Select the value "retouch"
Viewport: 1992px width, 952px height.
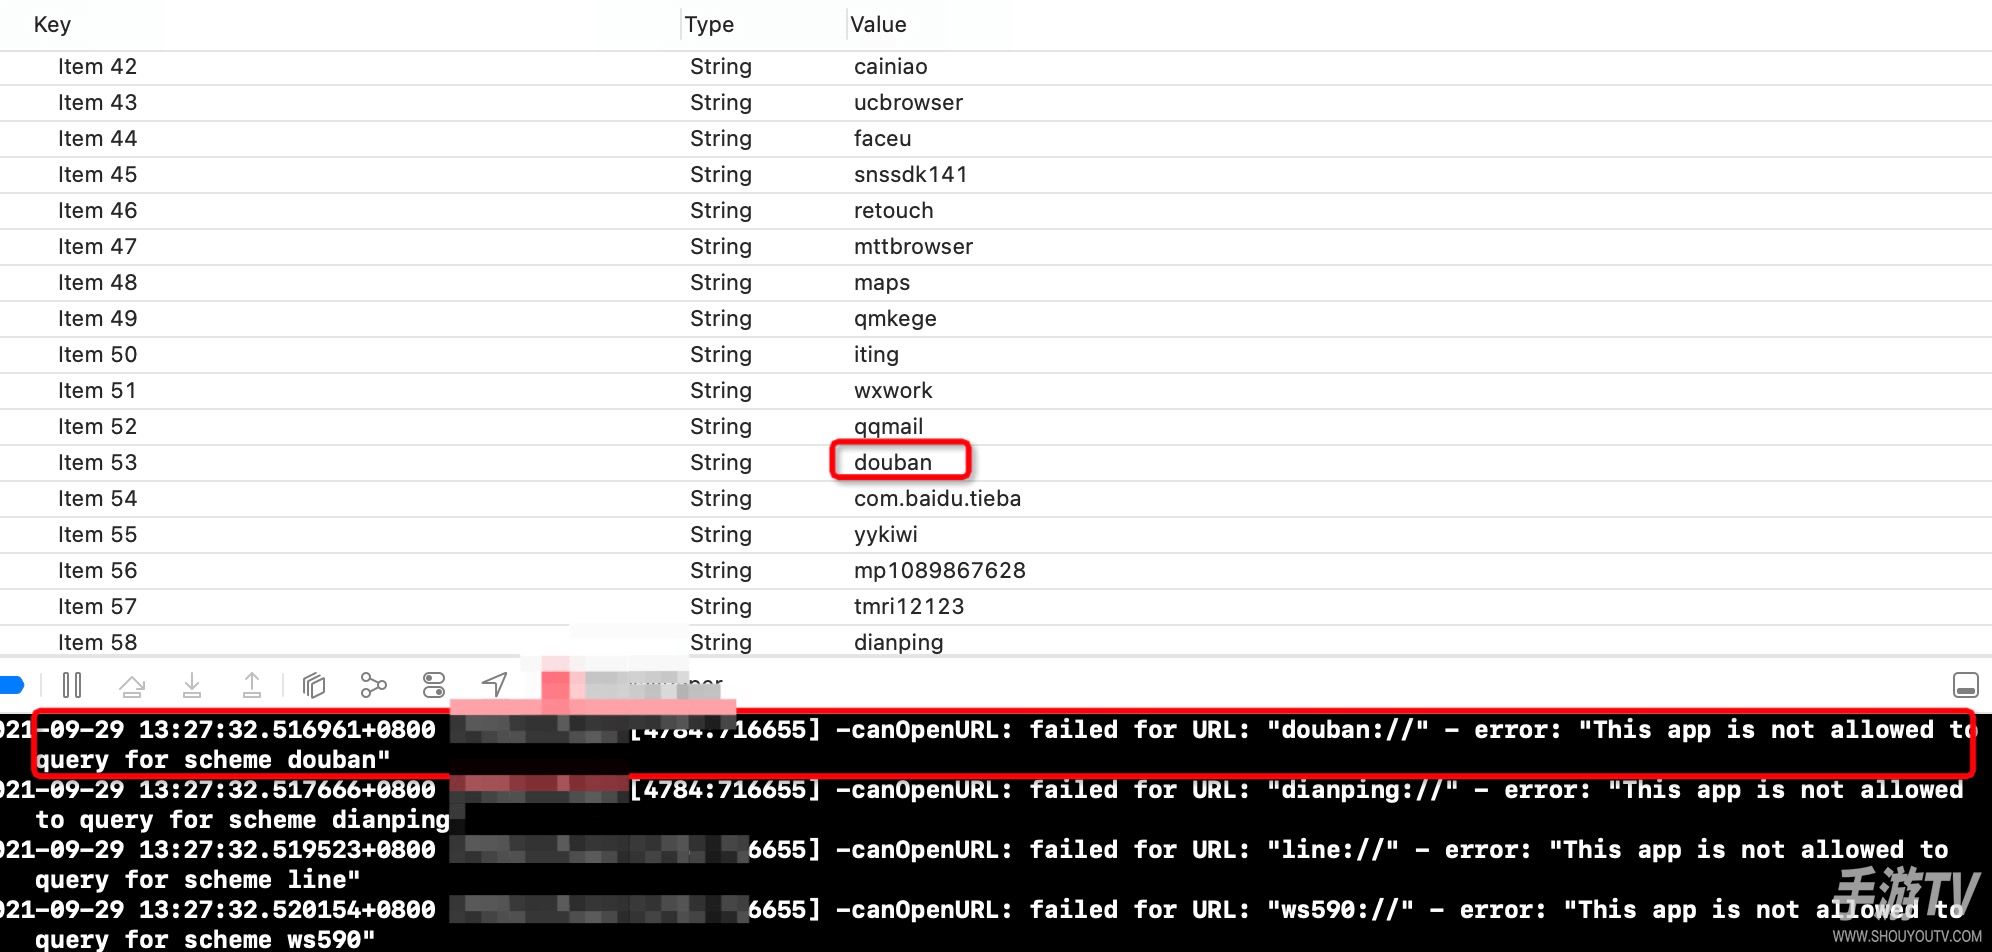pos(894,211)
